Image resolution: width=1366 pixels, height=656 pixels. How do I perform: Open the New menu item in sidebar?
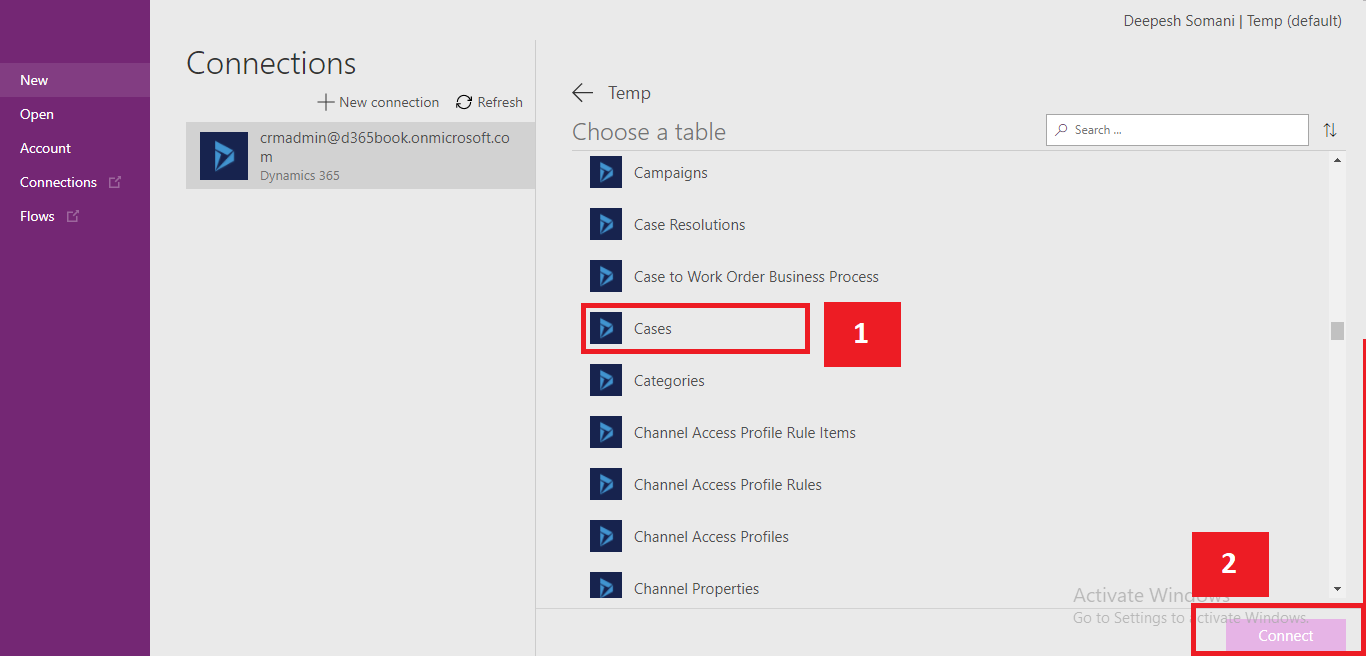point(75,80)
